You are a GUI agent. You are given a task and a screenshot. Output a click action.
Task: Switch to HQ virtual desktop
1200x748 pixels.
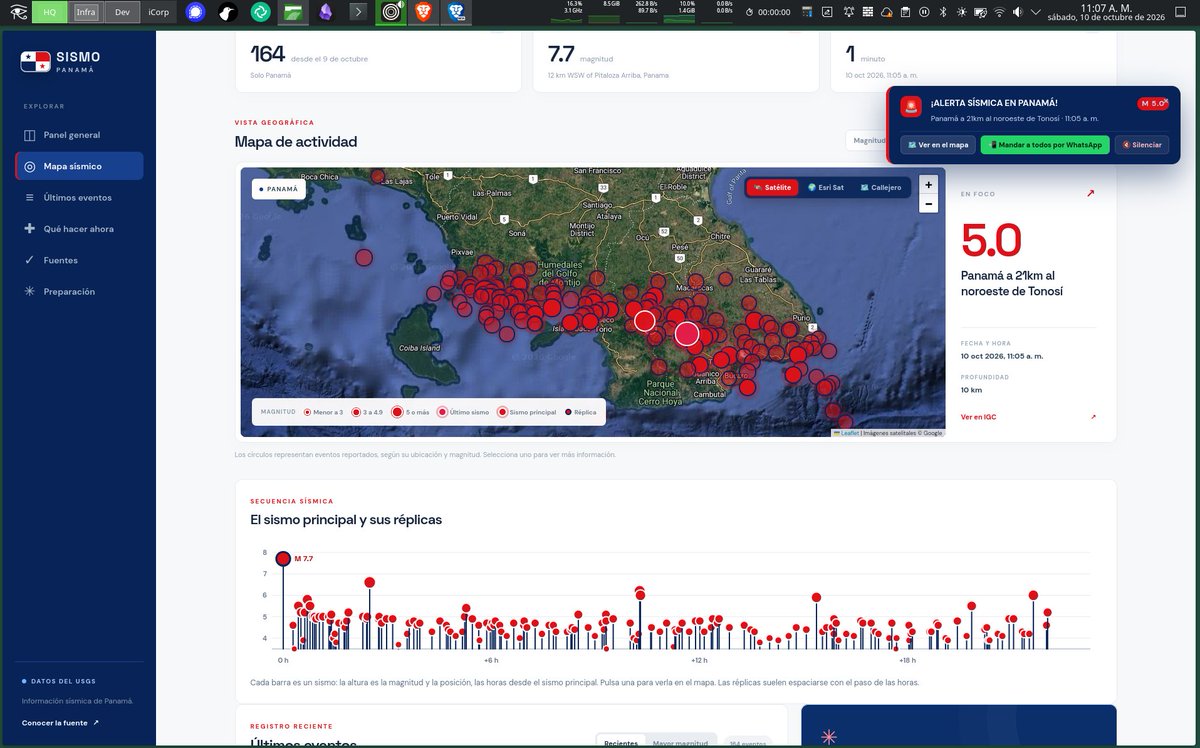(x=49, y=12)
